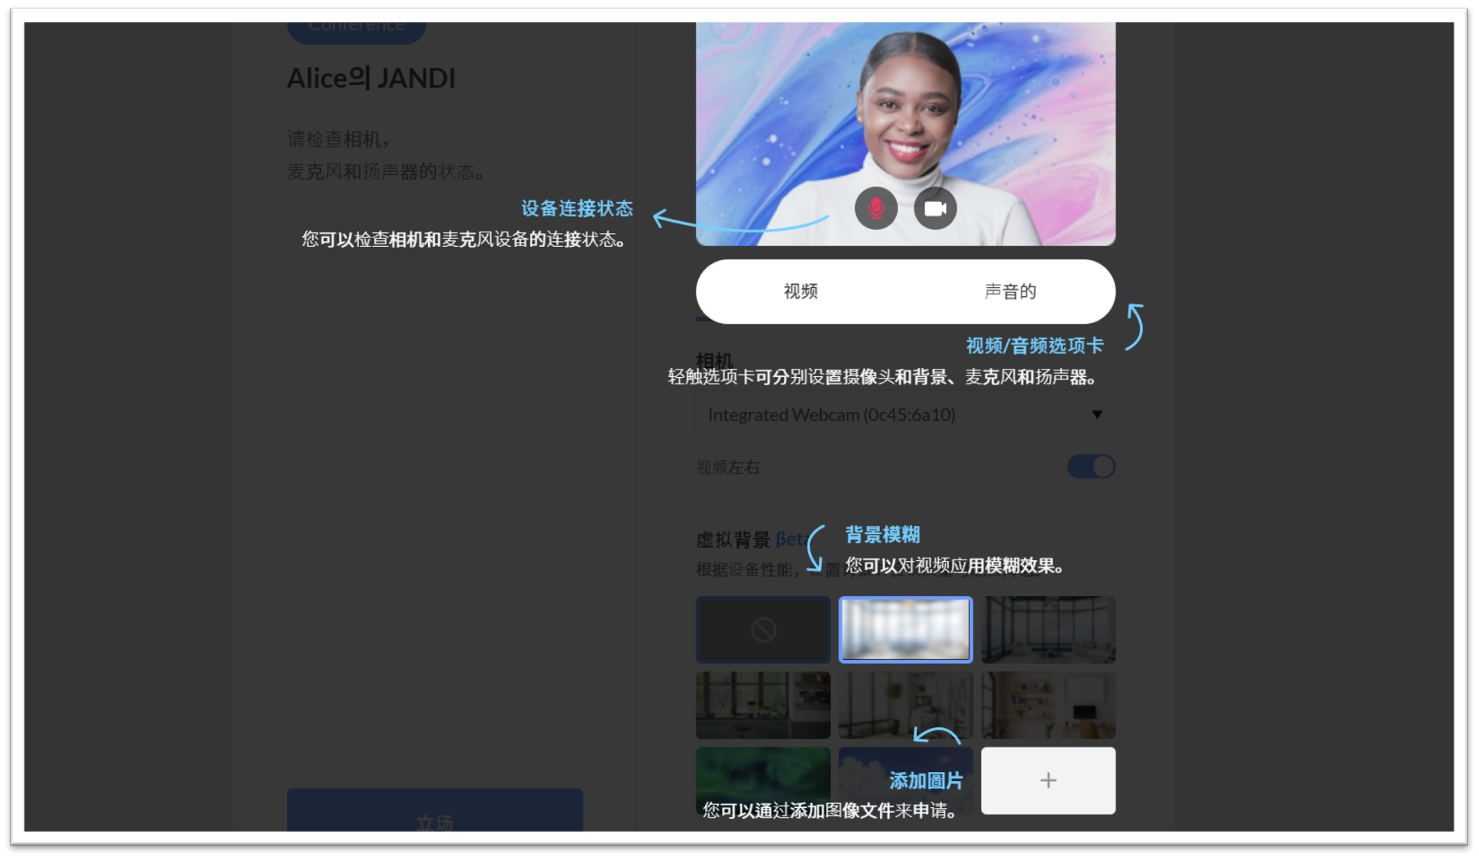Choose the dark lounge background with tall windows

1048,630
